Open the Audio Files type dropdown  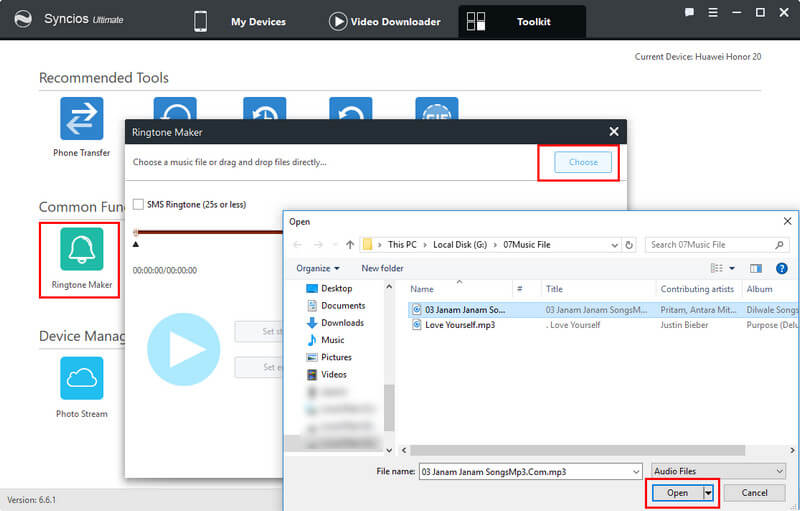tap(779, 471)
